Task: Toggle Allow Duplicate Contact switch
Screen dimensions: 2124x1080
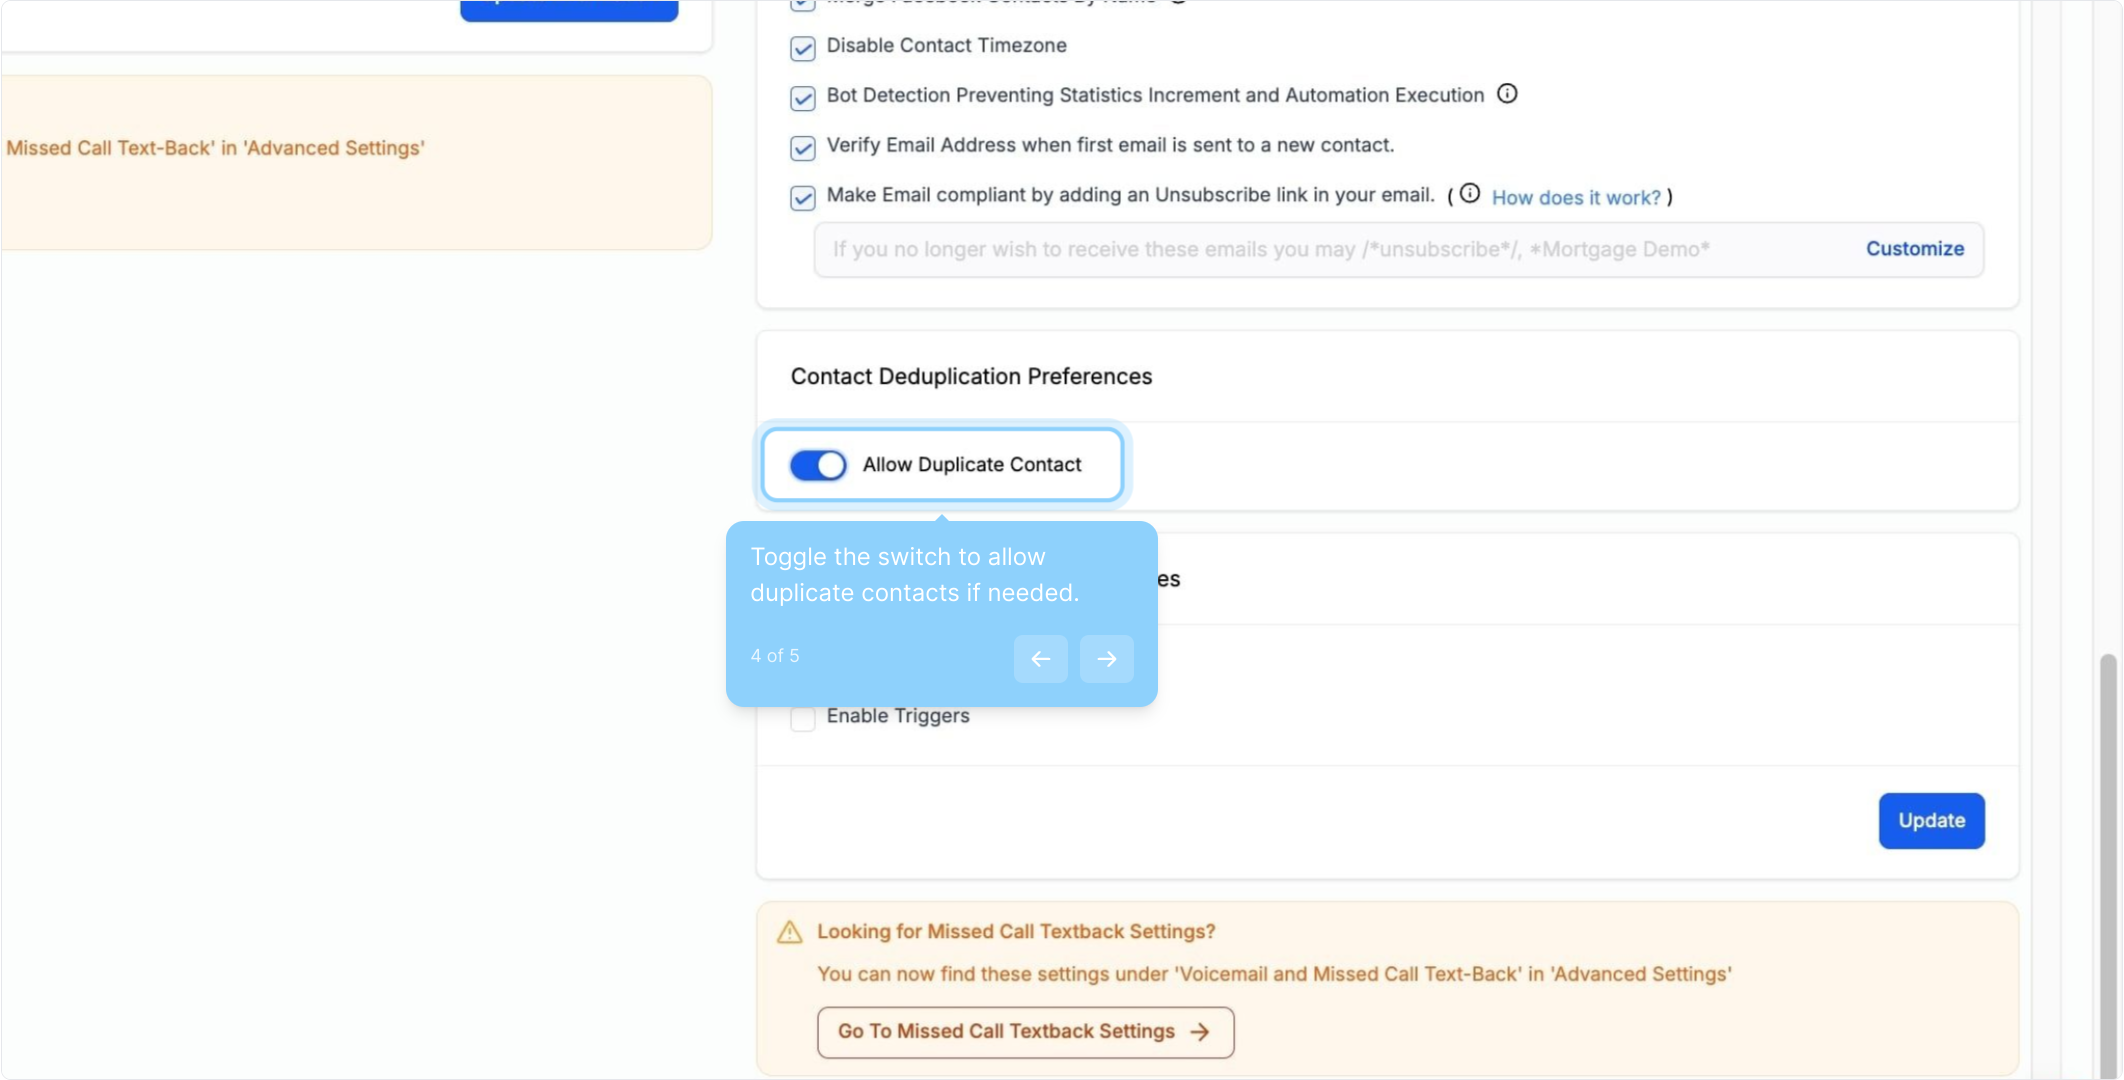Action: 818,465
